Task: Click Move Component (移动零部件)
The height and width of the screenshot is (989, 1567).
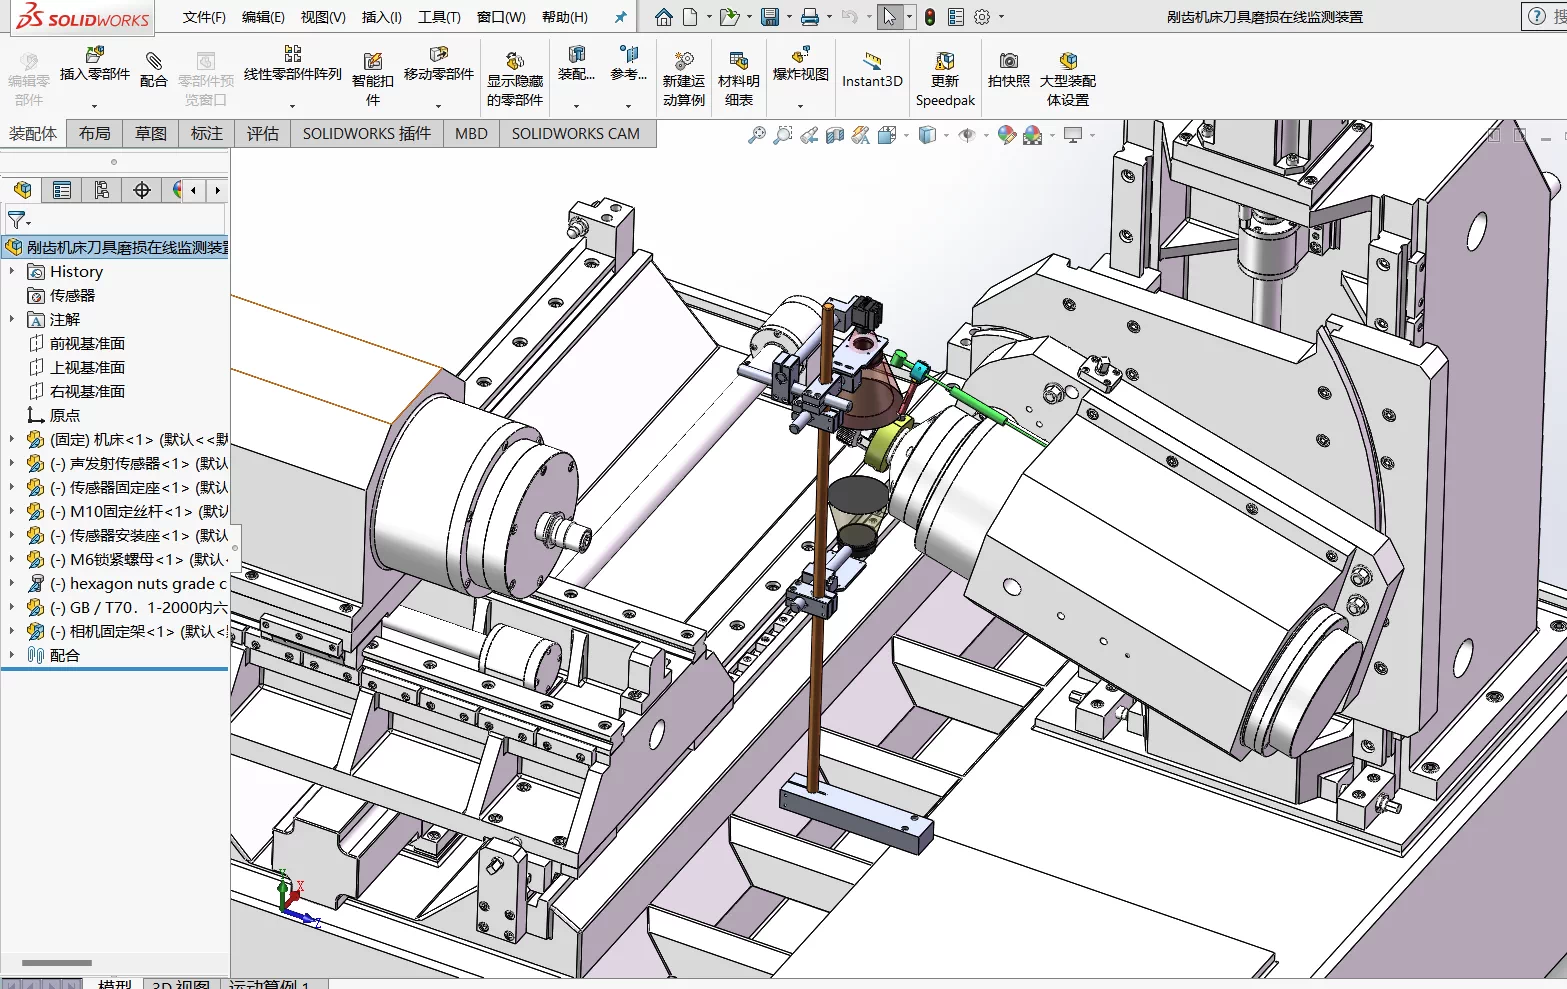Action: tap(439, 65)
